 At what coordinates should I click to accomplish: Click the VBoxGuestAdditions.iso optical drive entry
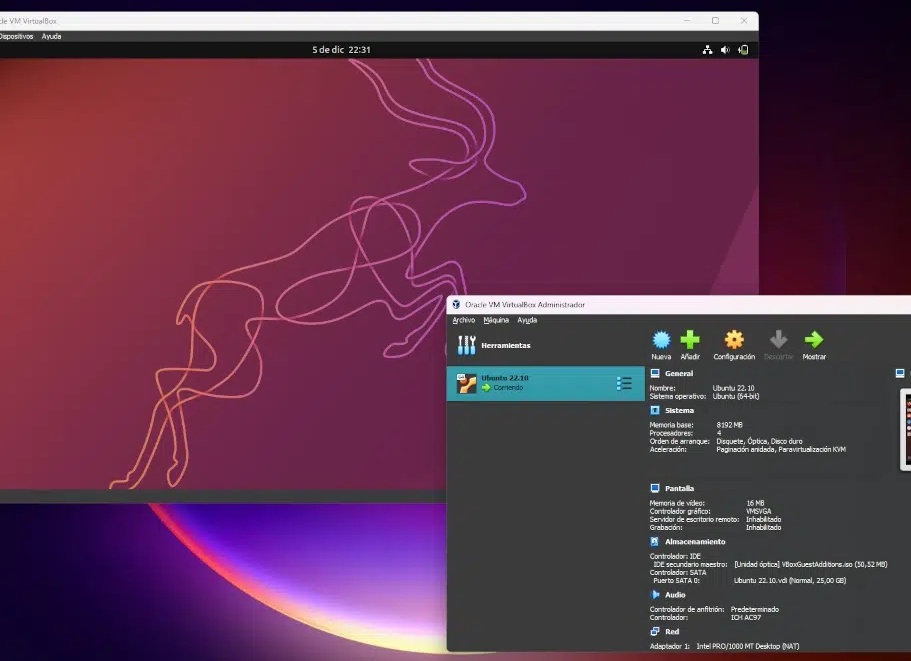tap(810, 564)
